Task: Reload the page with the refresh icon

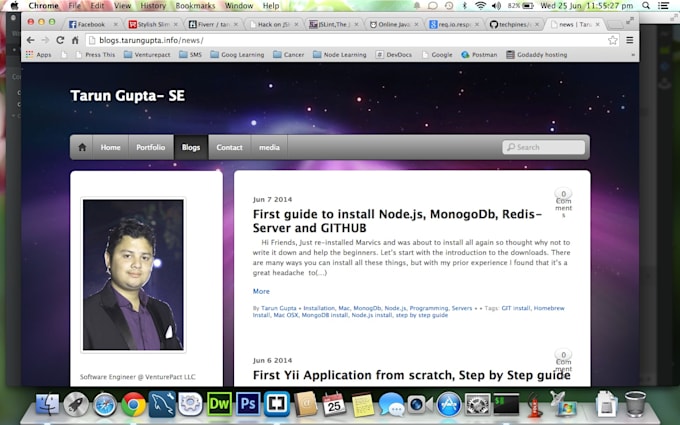Action: tap(60, 40)
